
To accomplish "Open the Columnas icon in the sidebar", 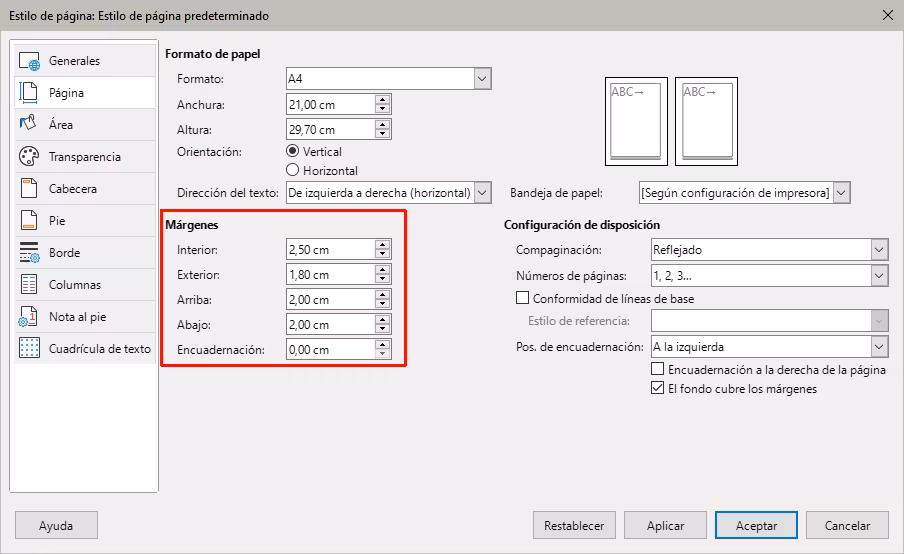I will pos(30,285).
